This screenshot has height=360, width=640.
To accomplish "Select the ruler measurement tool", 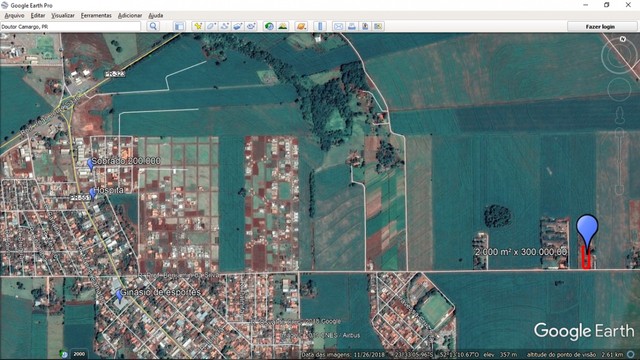I will click(320, 27).
